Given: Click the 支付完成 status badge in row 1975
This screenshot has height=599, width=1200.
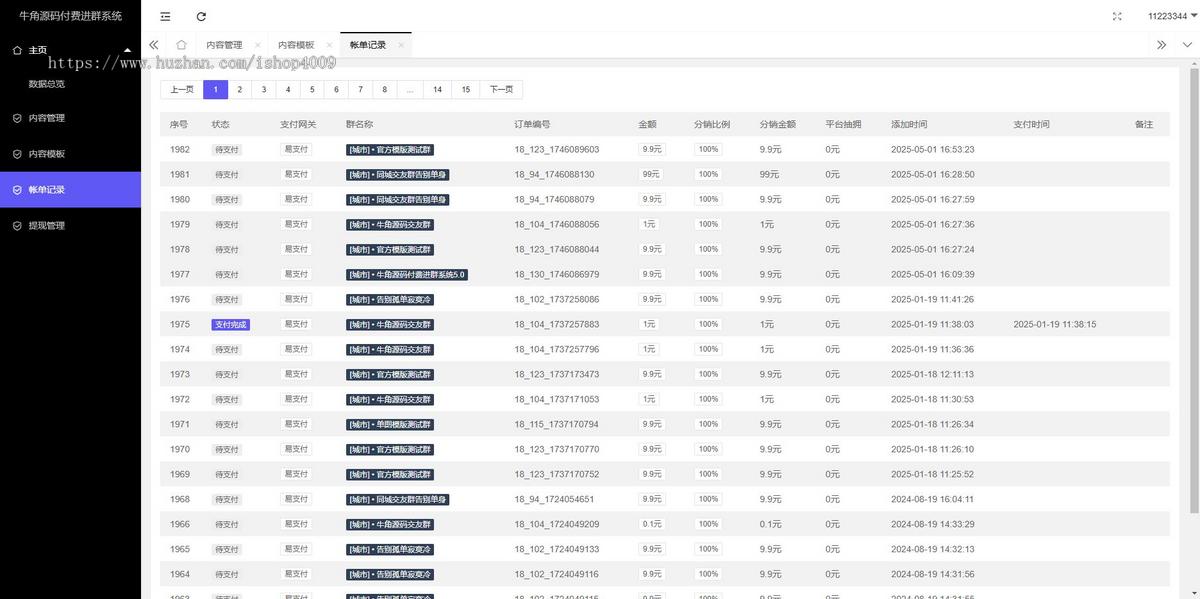Looking at the screenshot, I should pos(230,325).
